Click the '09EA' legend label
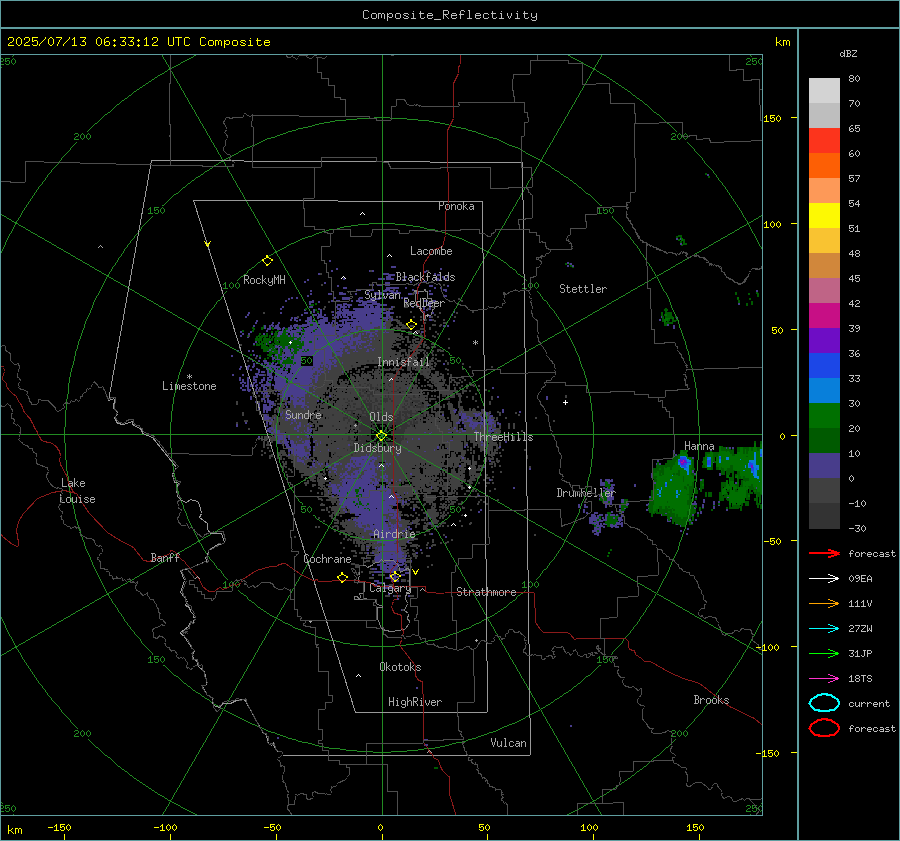This screenshot has width=900, height=841. pos(860,579)
